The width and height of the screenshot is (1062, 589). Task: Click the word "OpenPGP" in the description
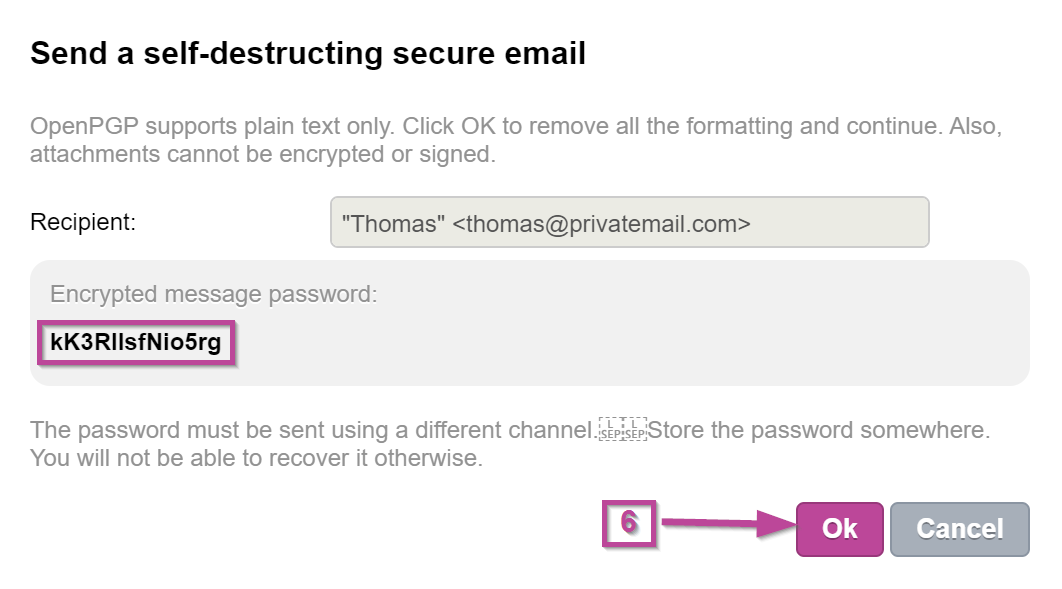pos(77,128)
